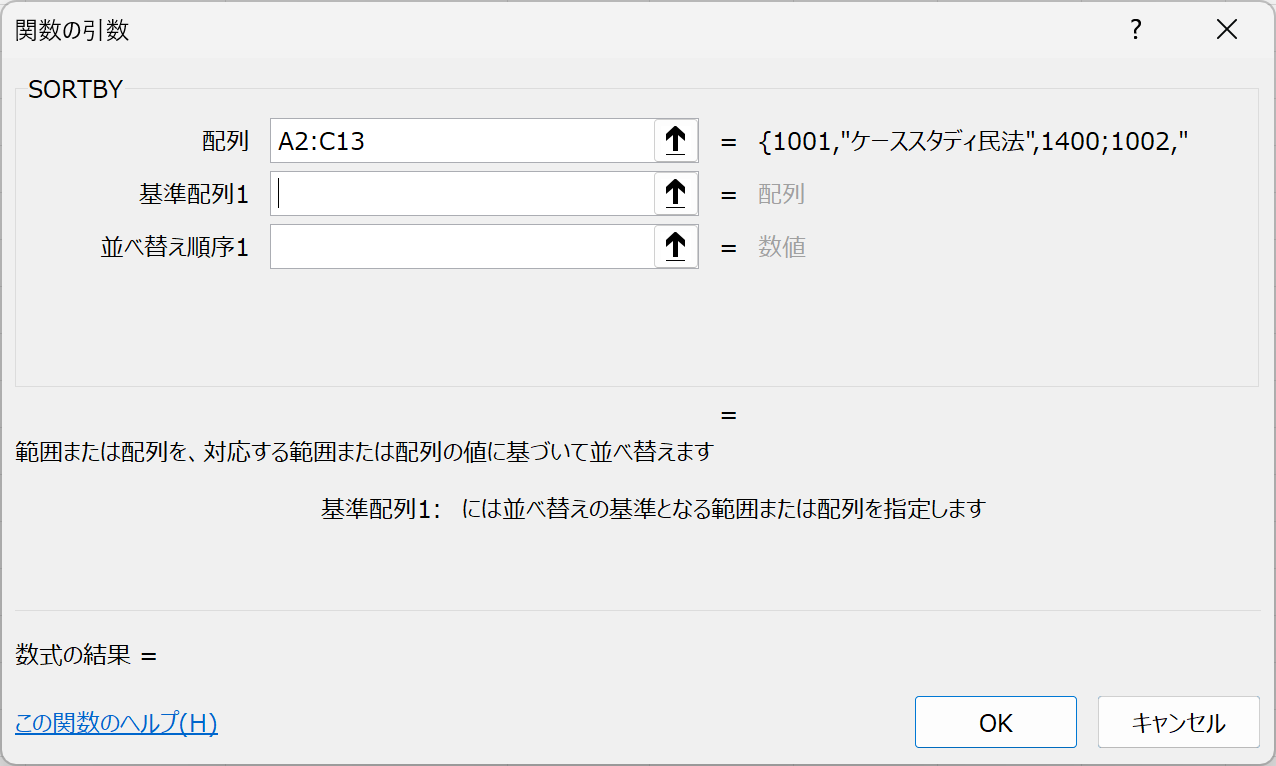Focus the 並べ替え順序1 input box

[462, 246]
